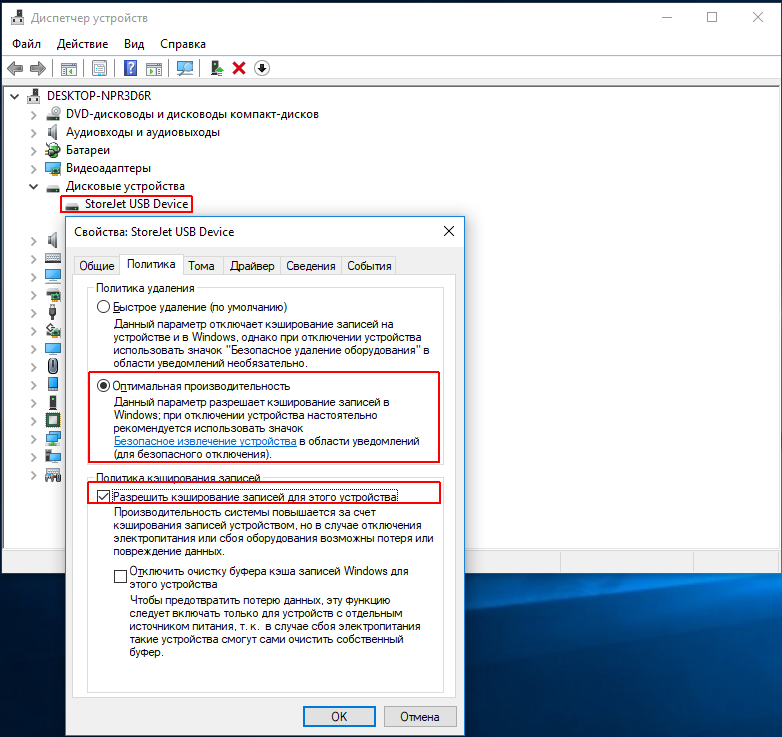Select the Видеоадаптеры display adapter icon
The image size is (782, 737).
pos(53,169)
